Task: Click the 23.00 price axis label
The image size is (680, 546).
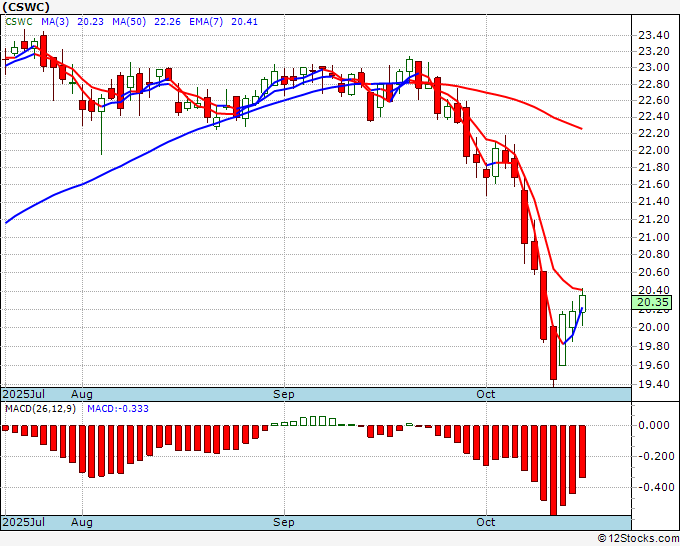Action: 654,68
